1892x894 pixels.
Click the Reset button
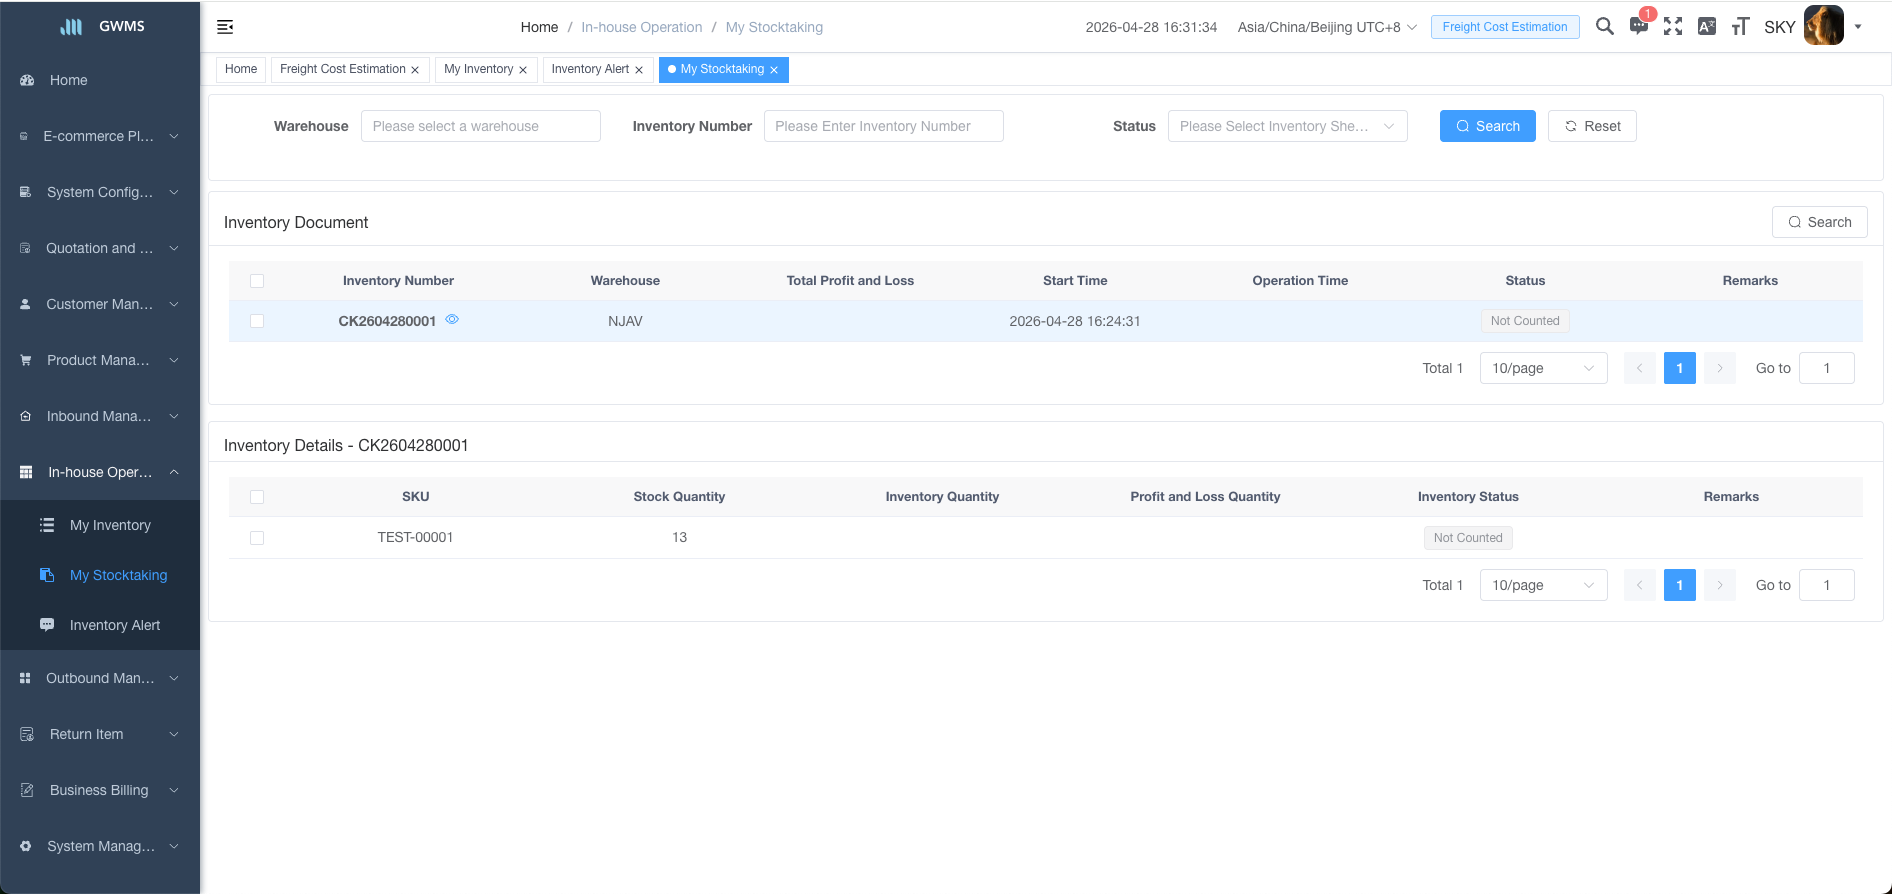point(1592,126)
